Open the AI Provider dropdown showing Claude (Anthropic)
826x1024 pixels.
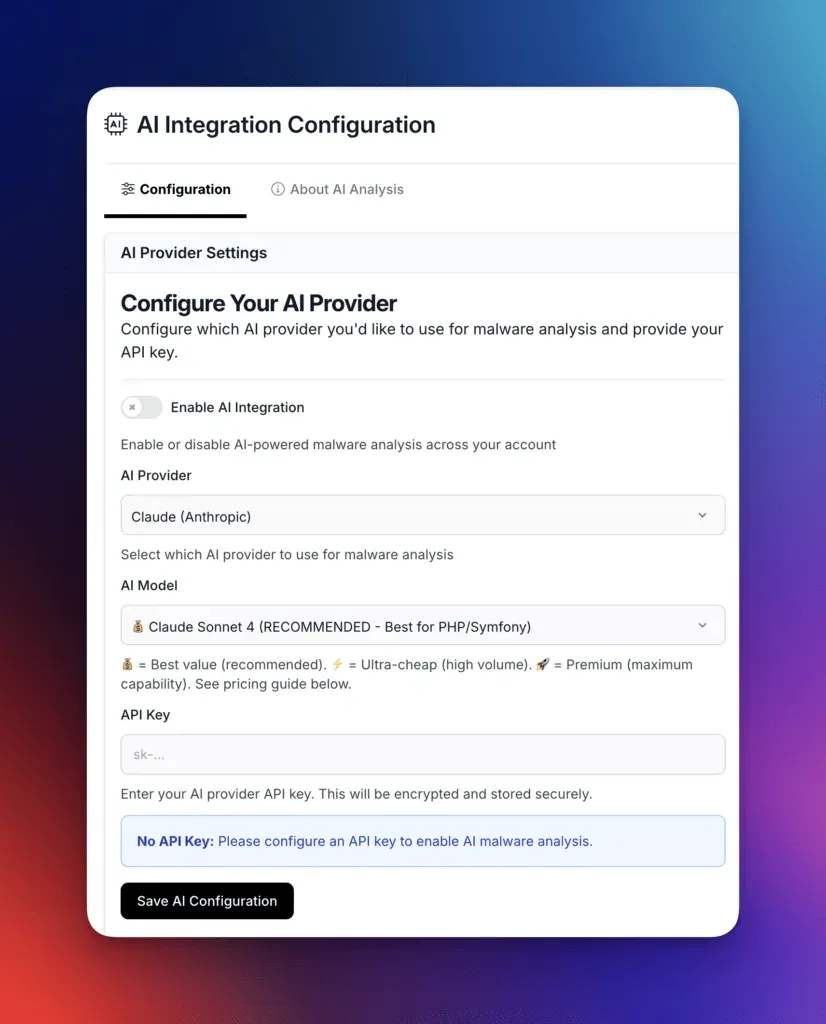coord(422,516)
